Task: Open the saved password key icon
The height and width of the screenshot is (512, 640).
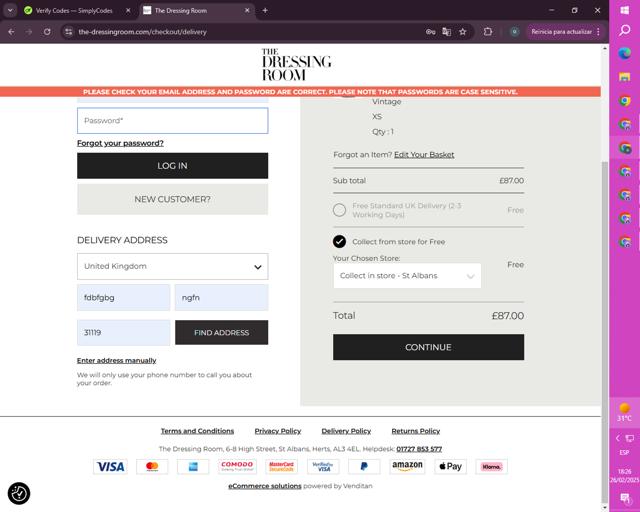Action: click(x=430, y=31)
